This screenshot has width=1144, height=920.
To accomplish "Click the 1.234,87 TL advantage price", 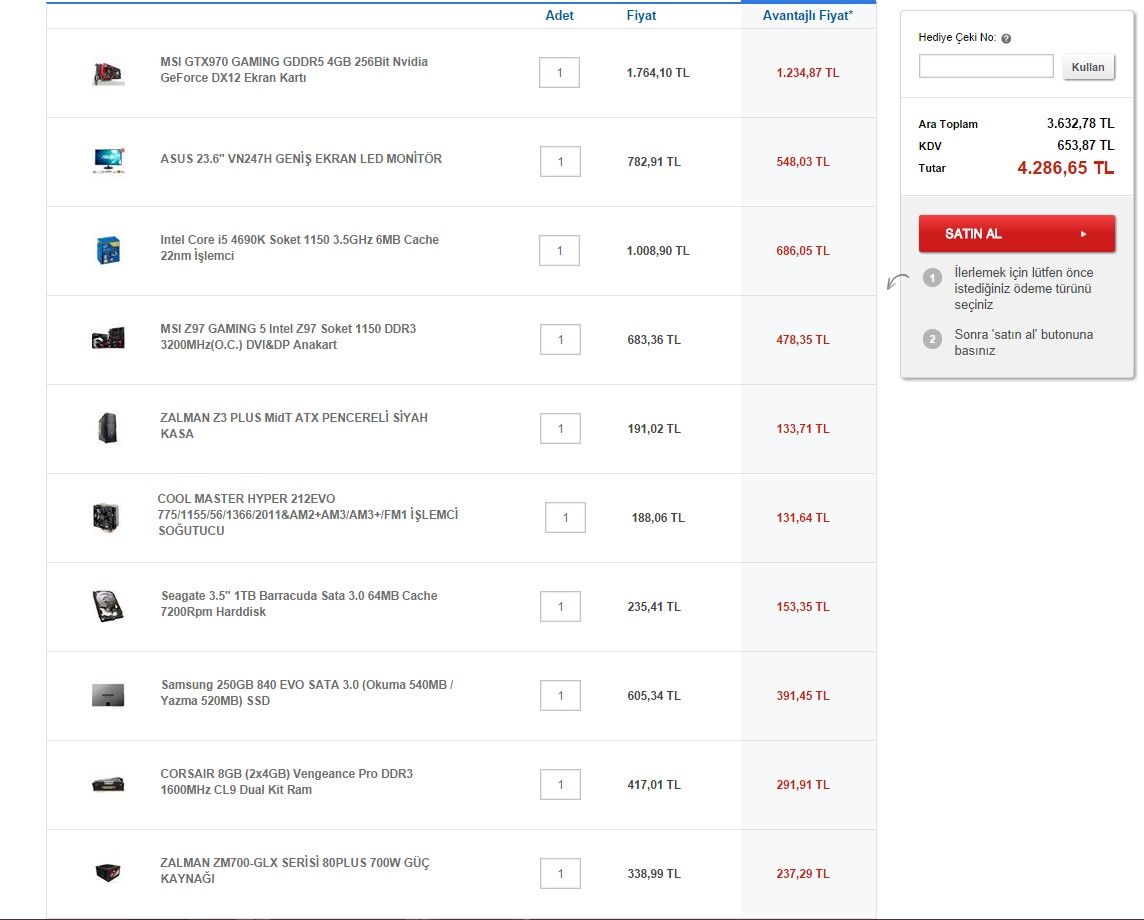I will [x=808, y=73].
